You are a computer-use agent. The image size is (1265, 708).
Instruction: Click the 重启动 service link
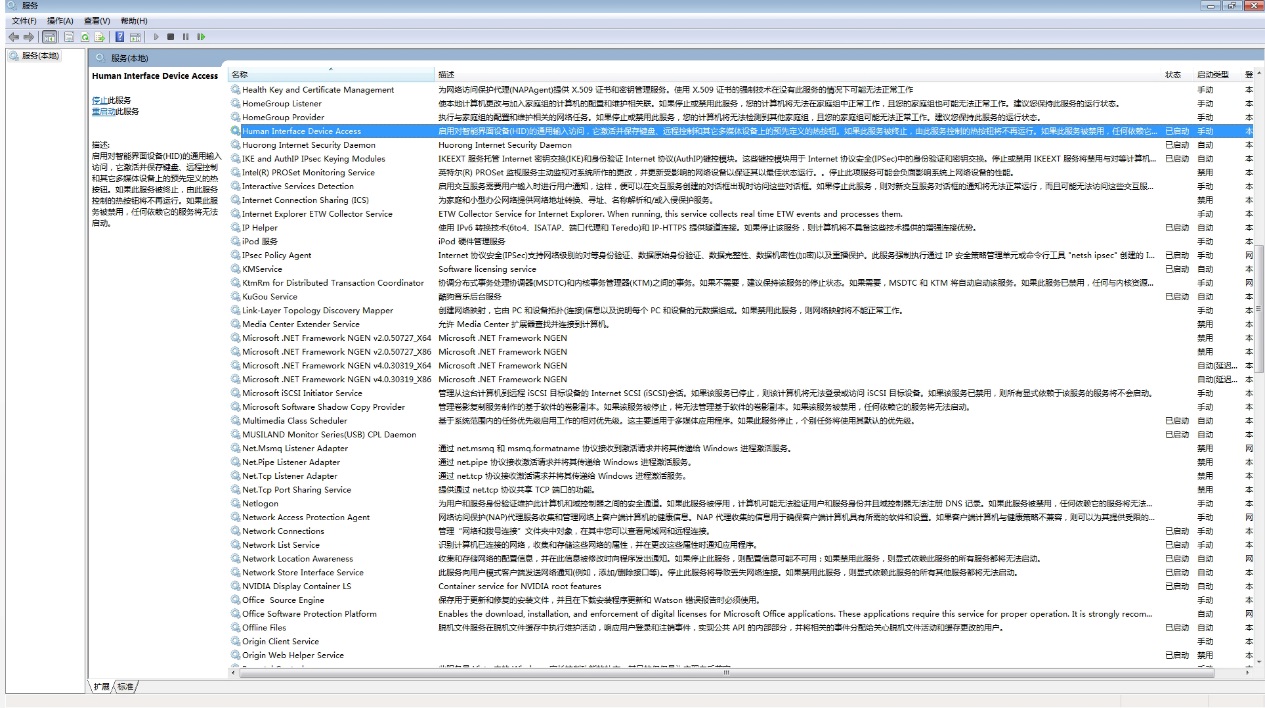tap(102, 111)
